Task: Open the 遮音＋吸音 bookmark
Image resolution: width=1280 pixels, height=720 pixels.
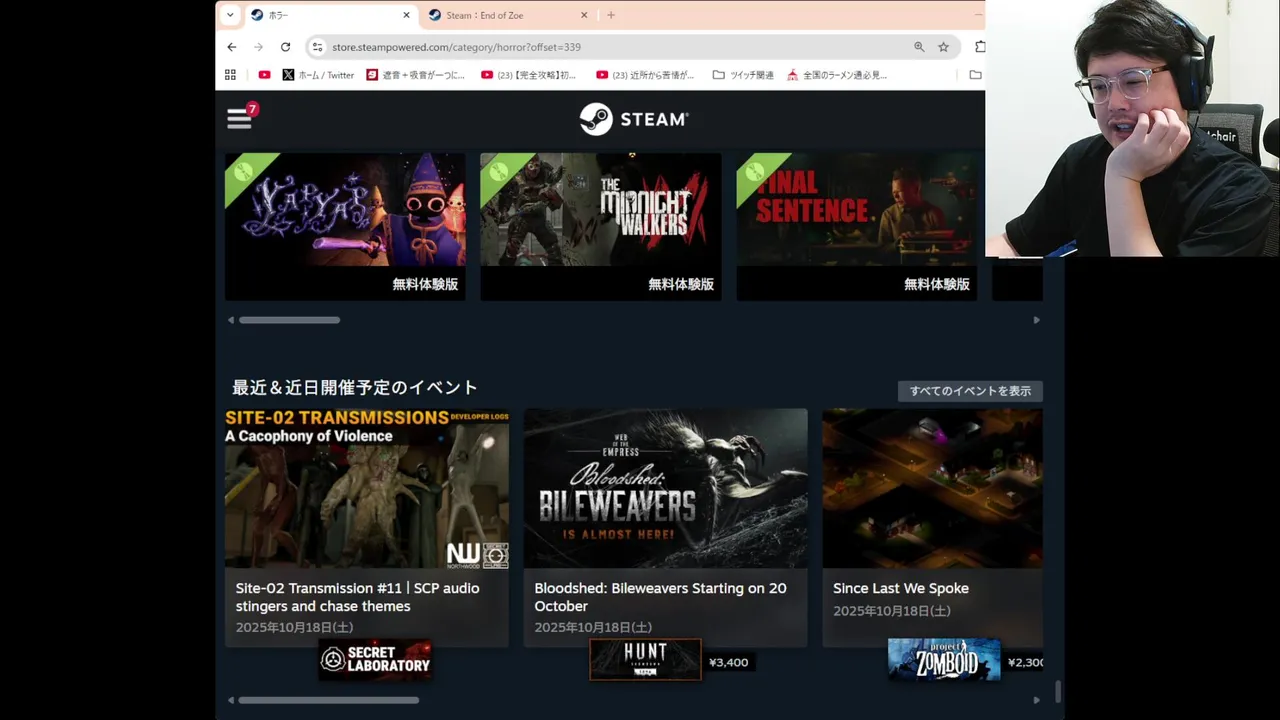Action: [415, 75]
